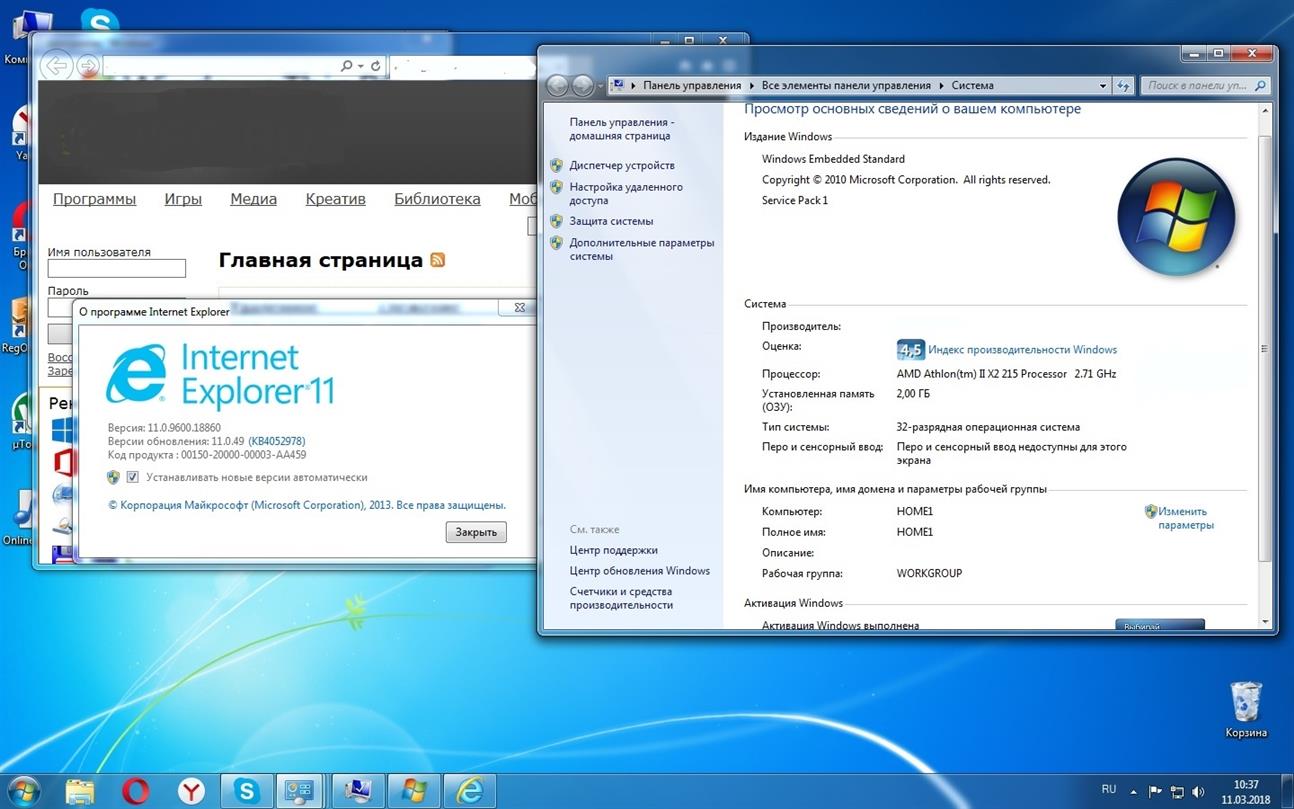Go forward in Internet Explorer window
1294x809 pixels.
pyautogui.click(x=88, y=67)
